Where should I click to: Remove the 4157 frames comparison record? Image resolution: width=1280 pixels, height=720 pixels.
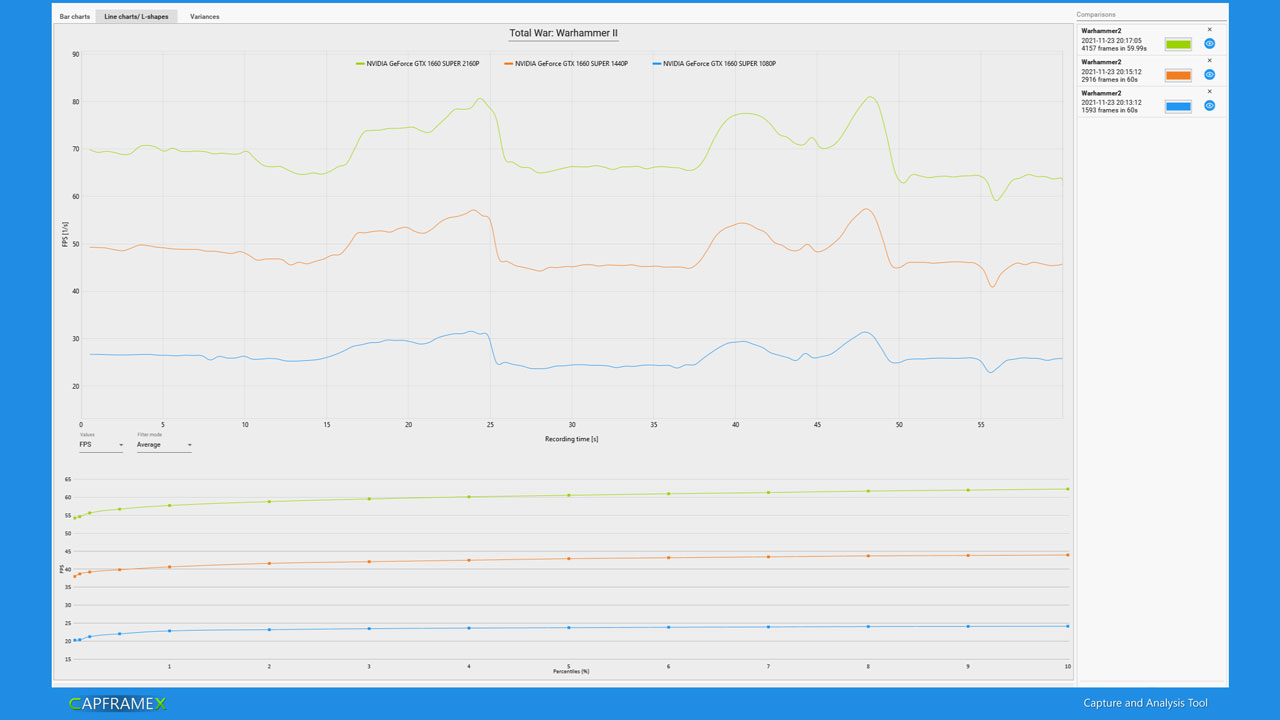[1209, 30]
